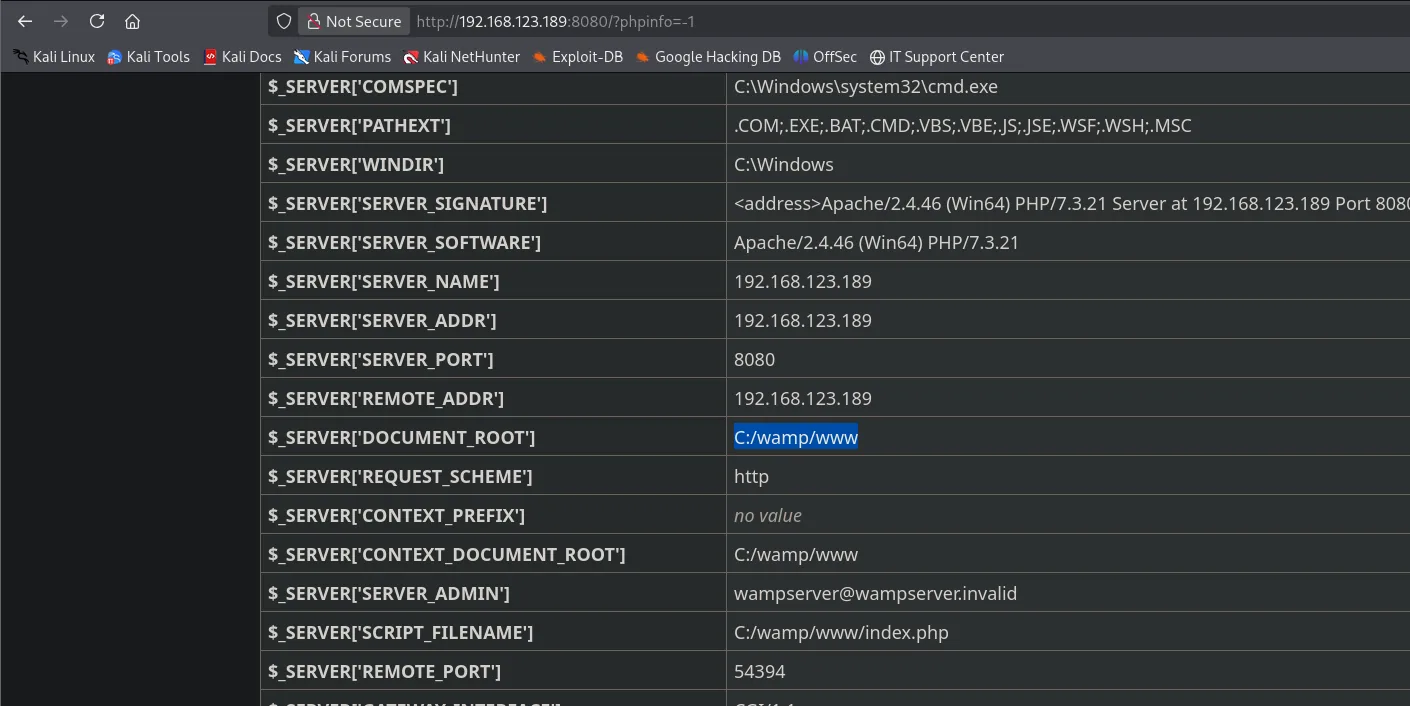This screenshot has width=1410, height=706.
Task: Click the SERVER_NAME 192.168.123.189 value
Action: 803,282
